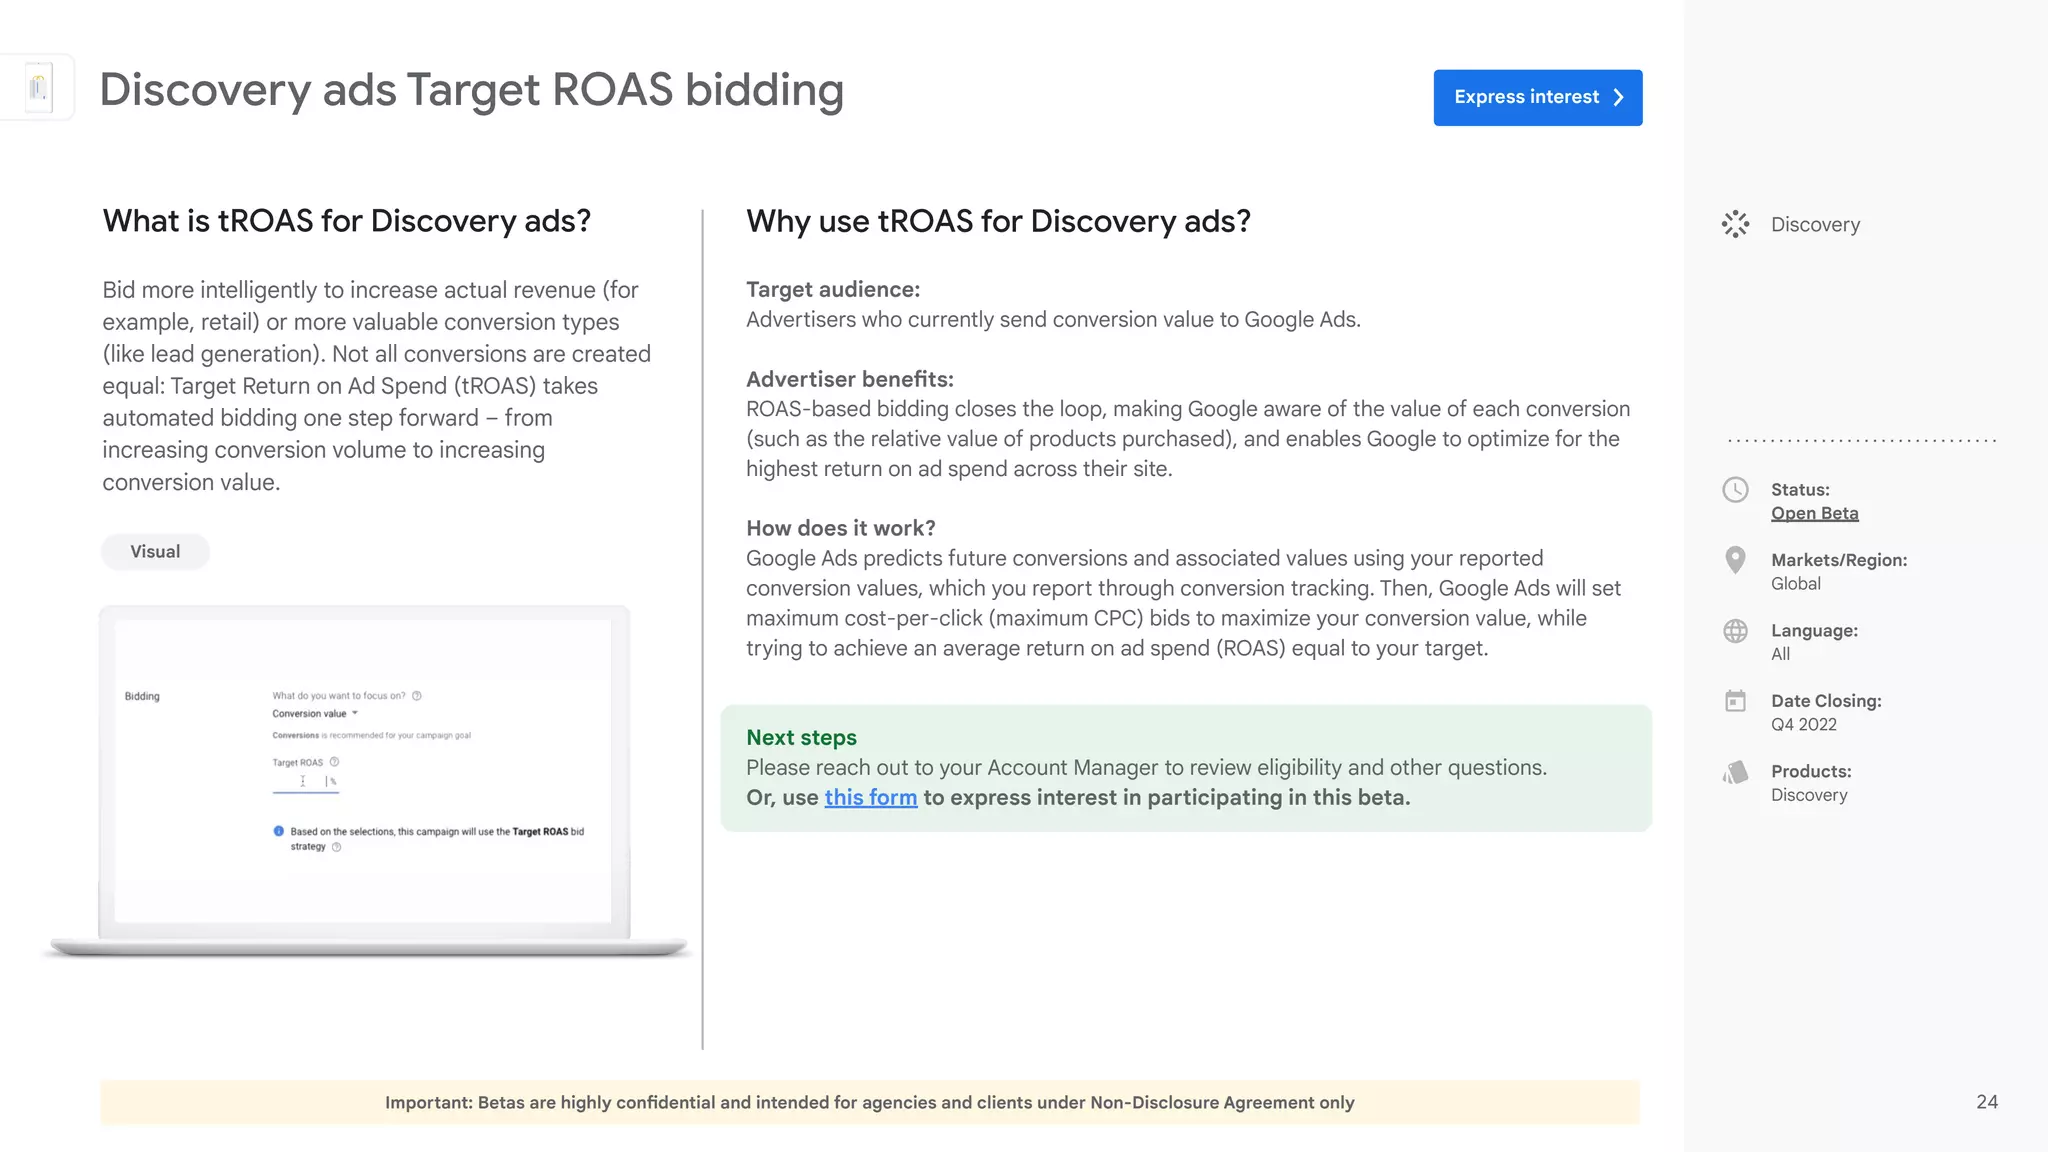Click the slide thumbnail icon beside title

[x=38, y=87]
